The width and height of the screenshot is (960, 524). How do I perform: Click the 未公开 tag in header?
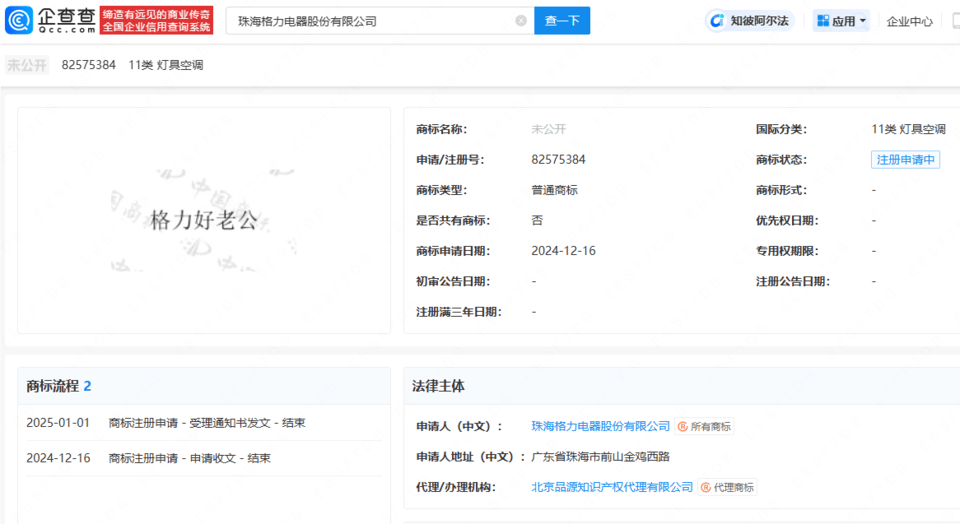[27, 65]
